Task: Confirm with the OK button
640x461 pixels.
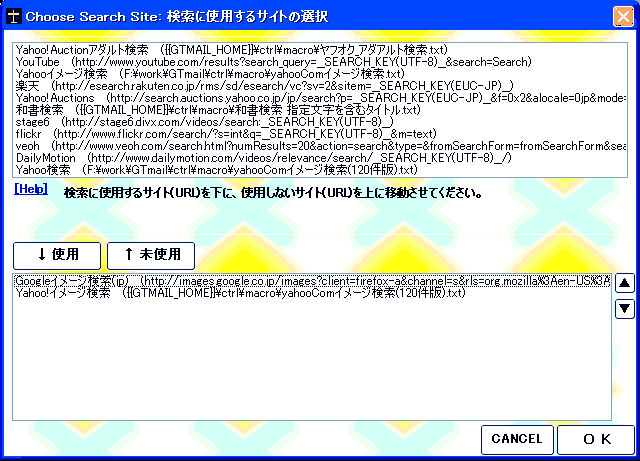Action: pyautogui.click(x=596, y=439)
